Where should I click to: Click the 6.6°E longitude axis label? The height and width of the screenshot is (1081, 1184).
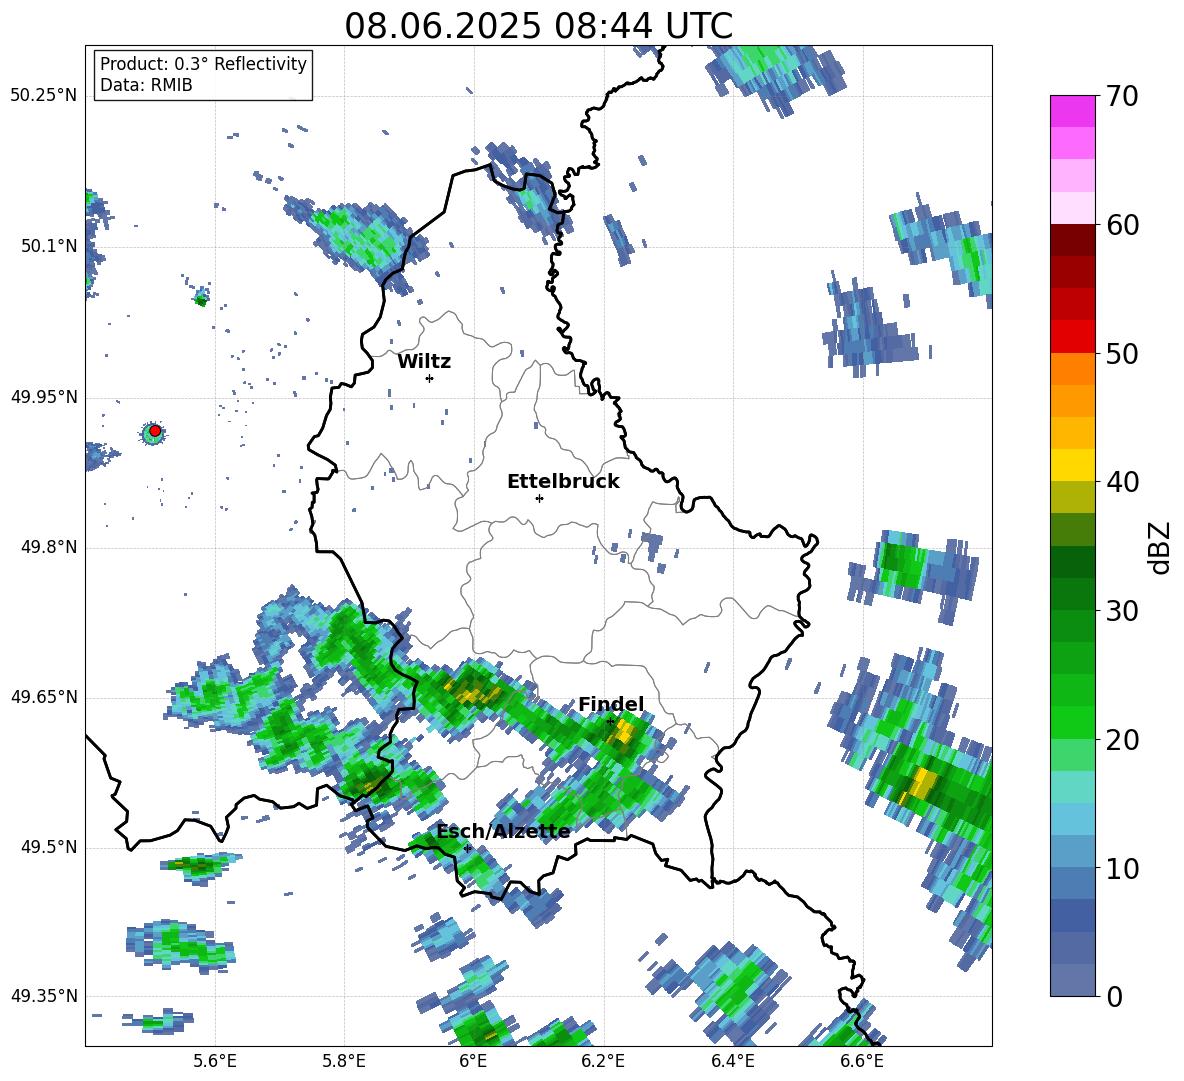coord(862,1061)
